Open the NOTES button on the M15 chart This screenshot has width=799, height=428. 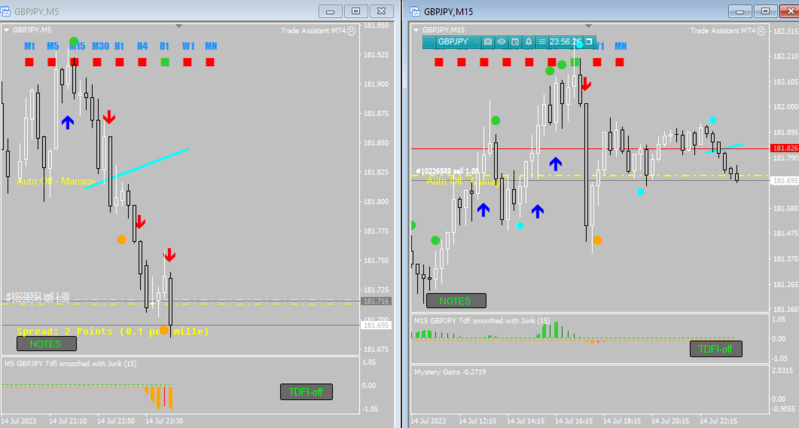(456, 301)
